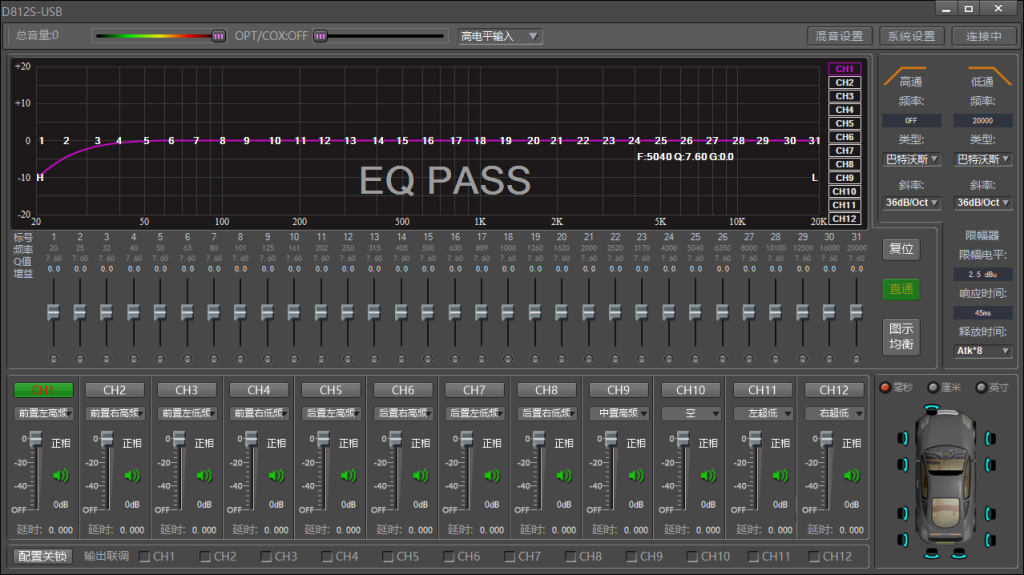Open CH11 speaker assignment dropdown 左超低
1024x575 pixels.
762,413
